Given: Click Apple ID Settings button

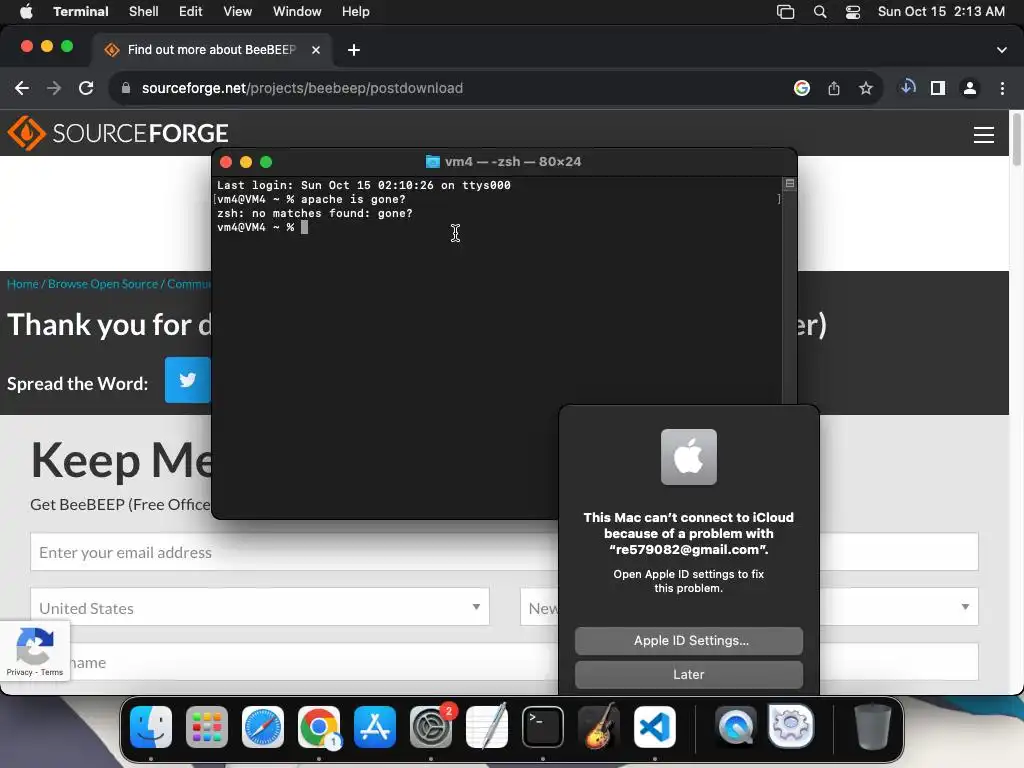Looking at the screenshot, I should coord(688,641).
